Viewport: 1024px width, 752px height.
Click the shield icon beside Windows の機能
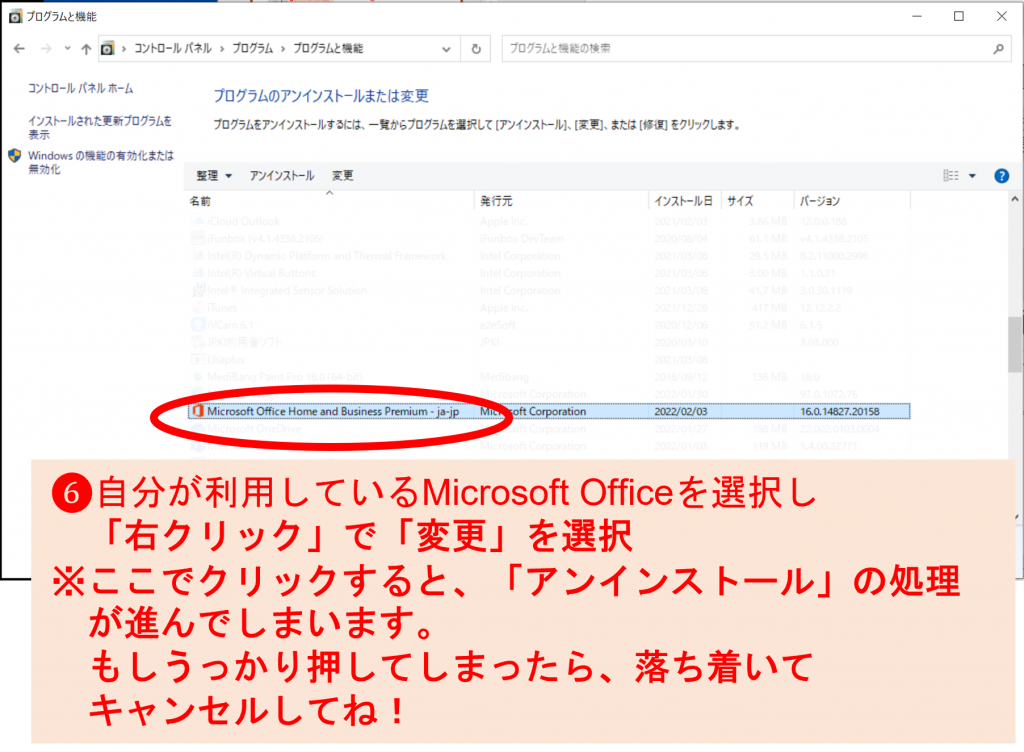(x=14, y=155)
